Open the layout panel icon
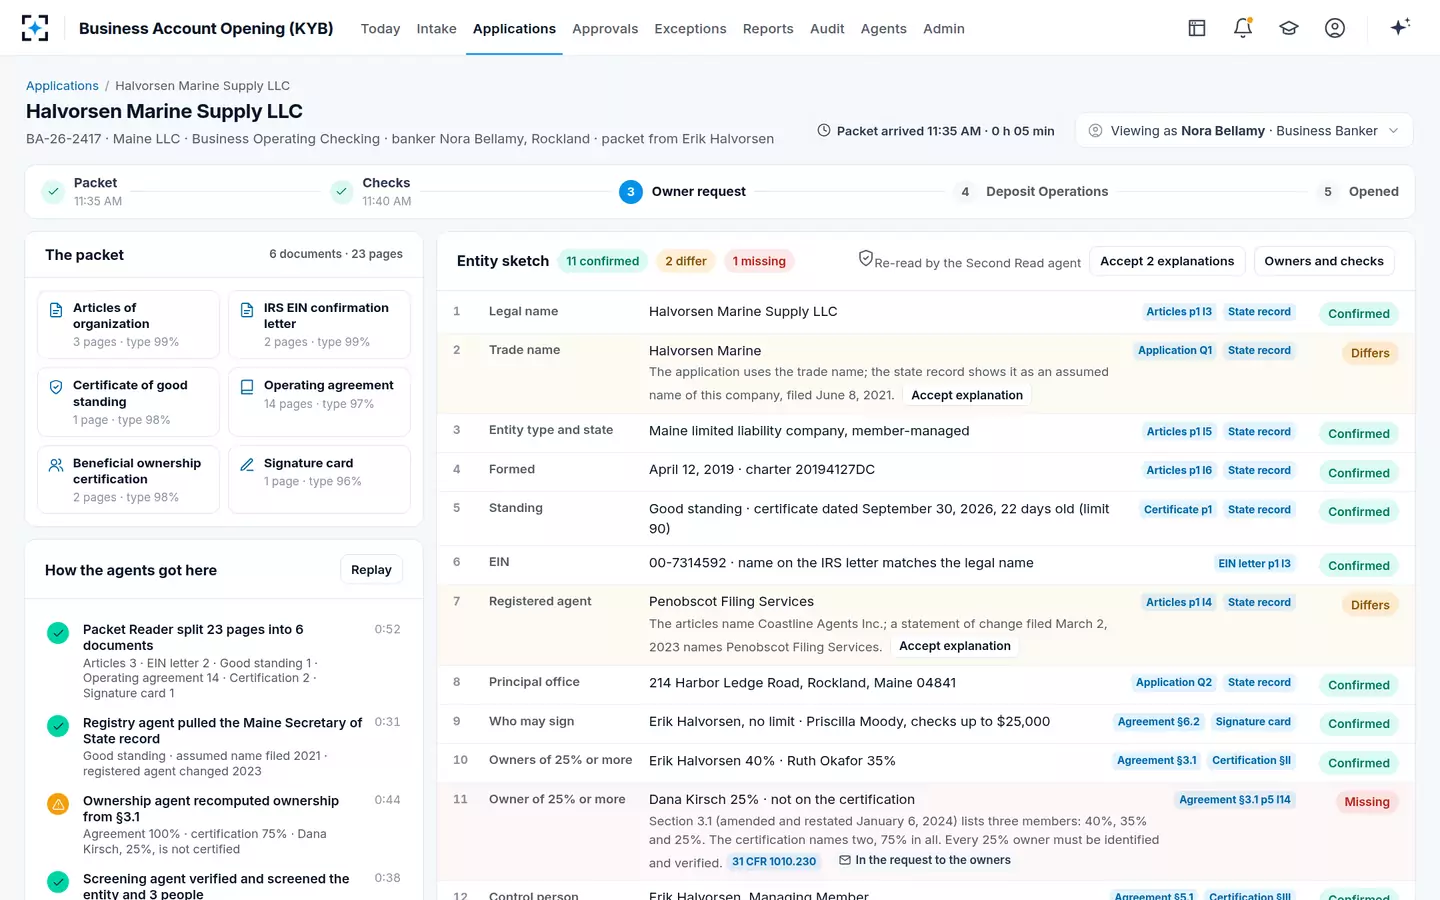1440x900 pixels. tap(1197, 28)
